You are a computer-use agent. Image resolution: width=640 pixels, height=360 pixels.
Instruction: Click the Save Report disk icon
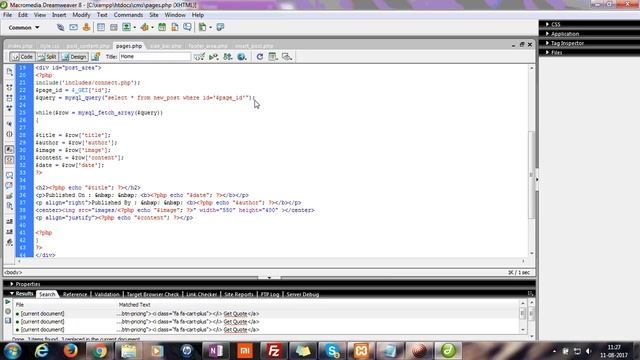(8, 321)
